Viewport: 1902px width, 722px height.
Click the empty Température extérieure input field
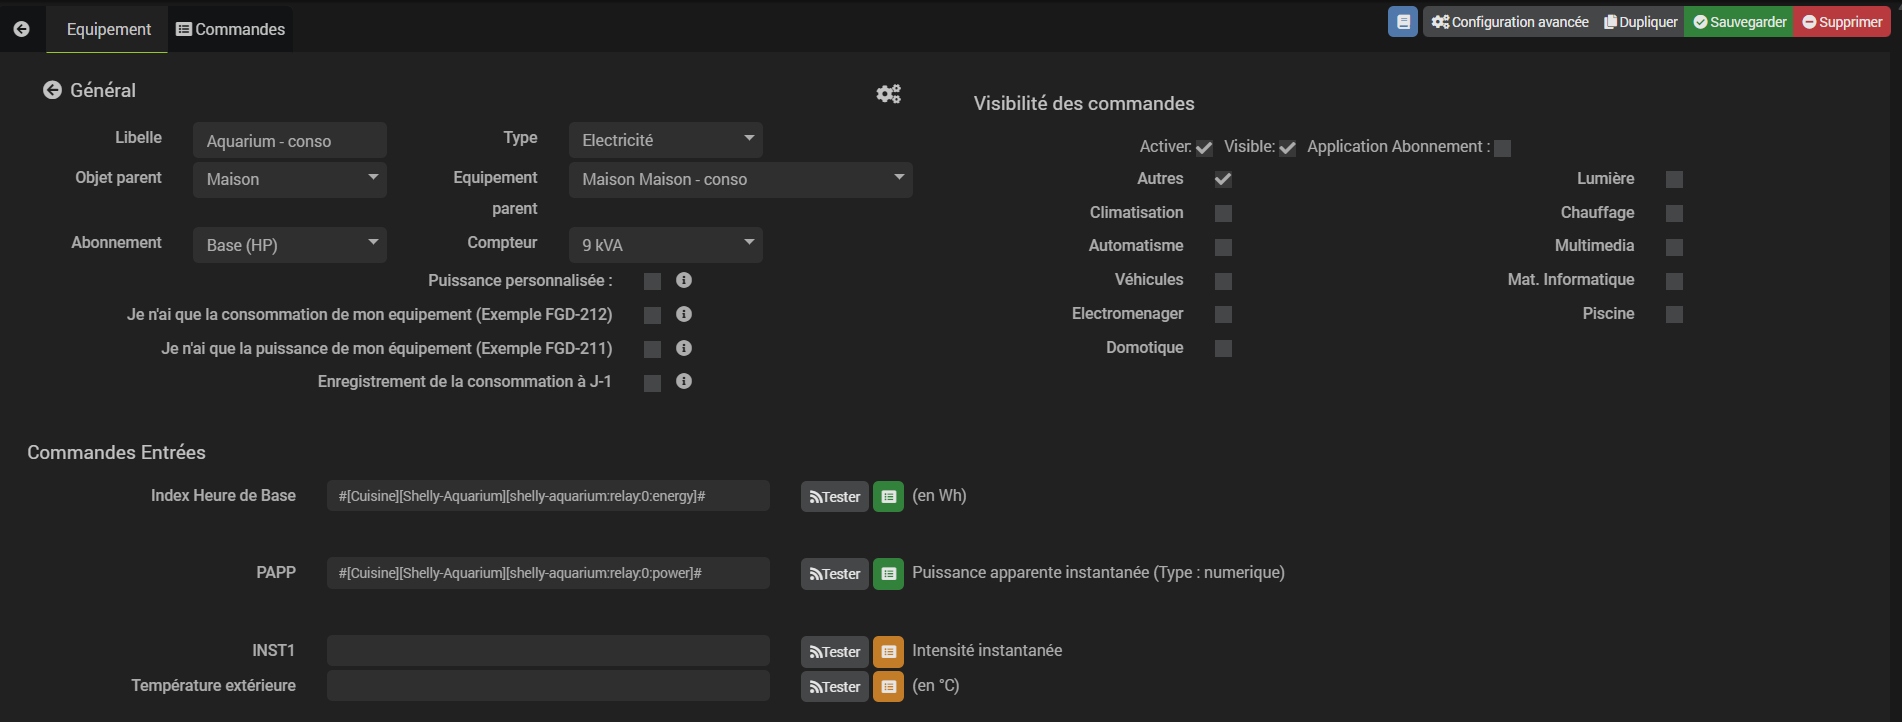pos(548,686)
